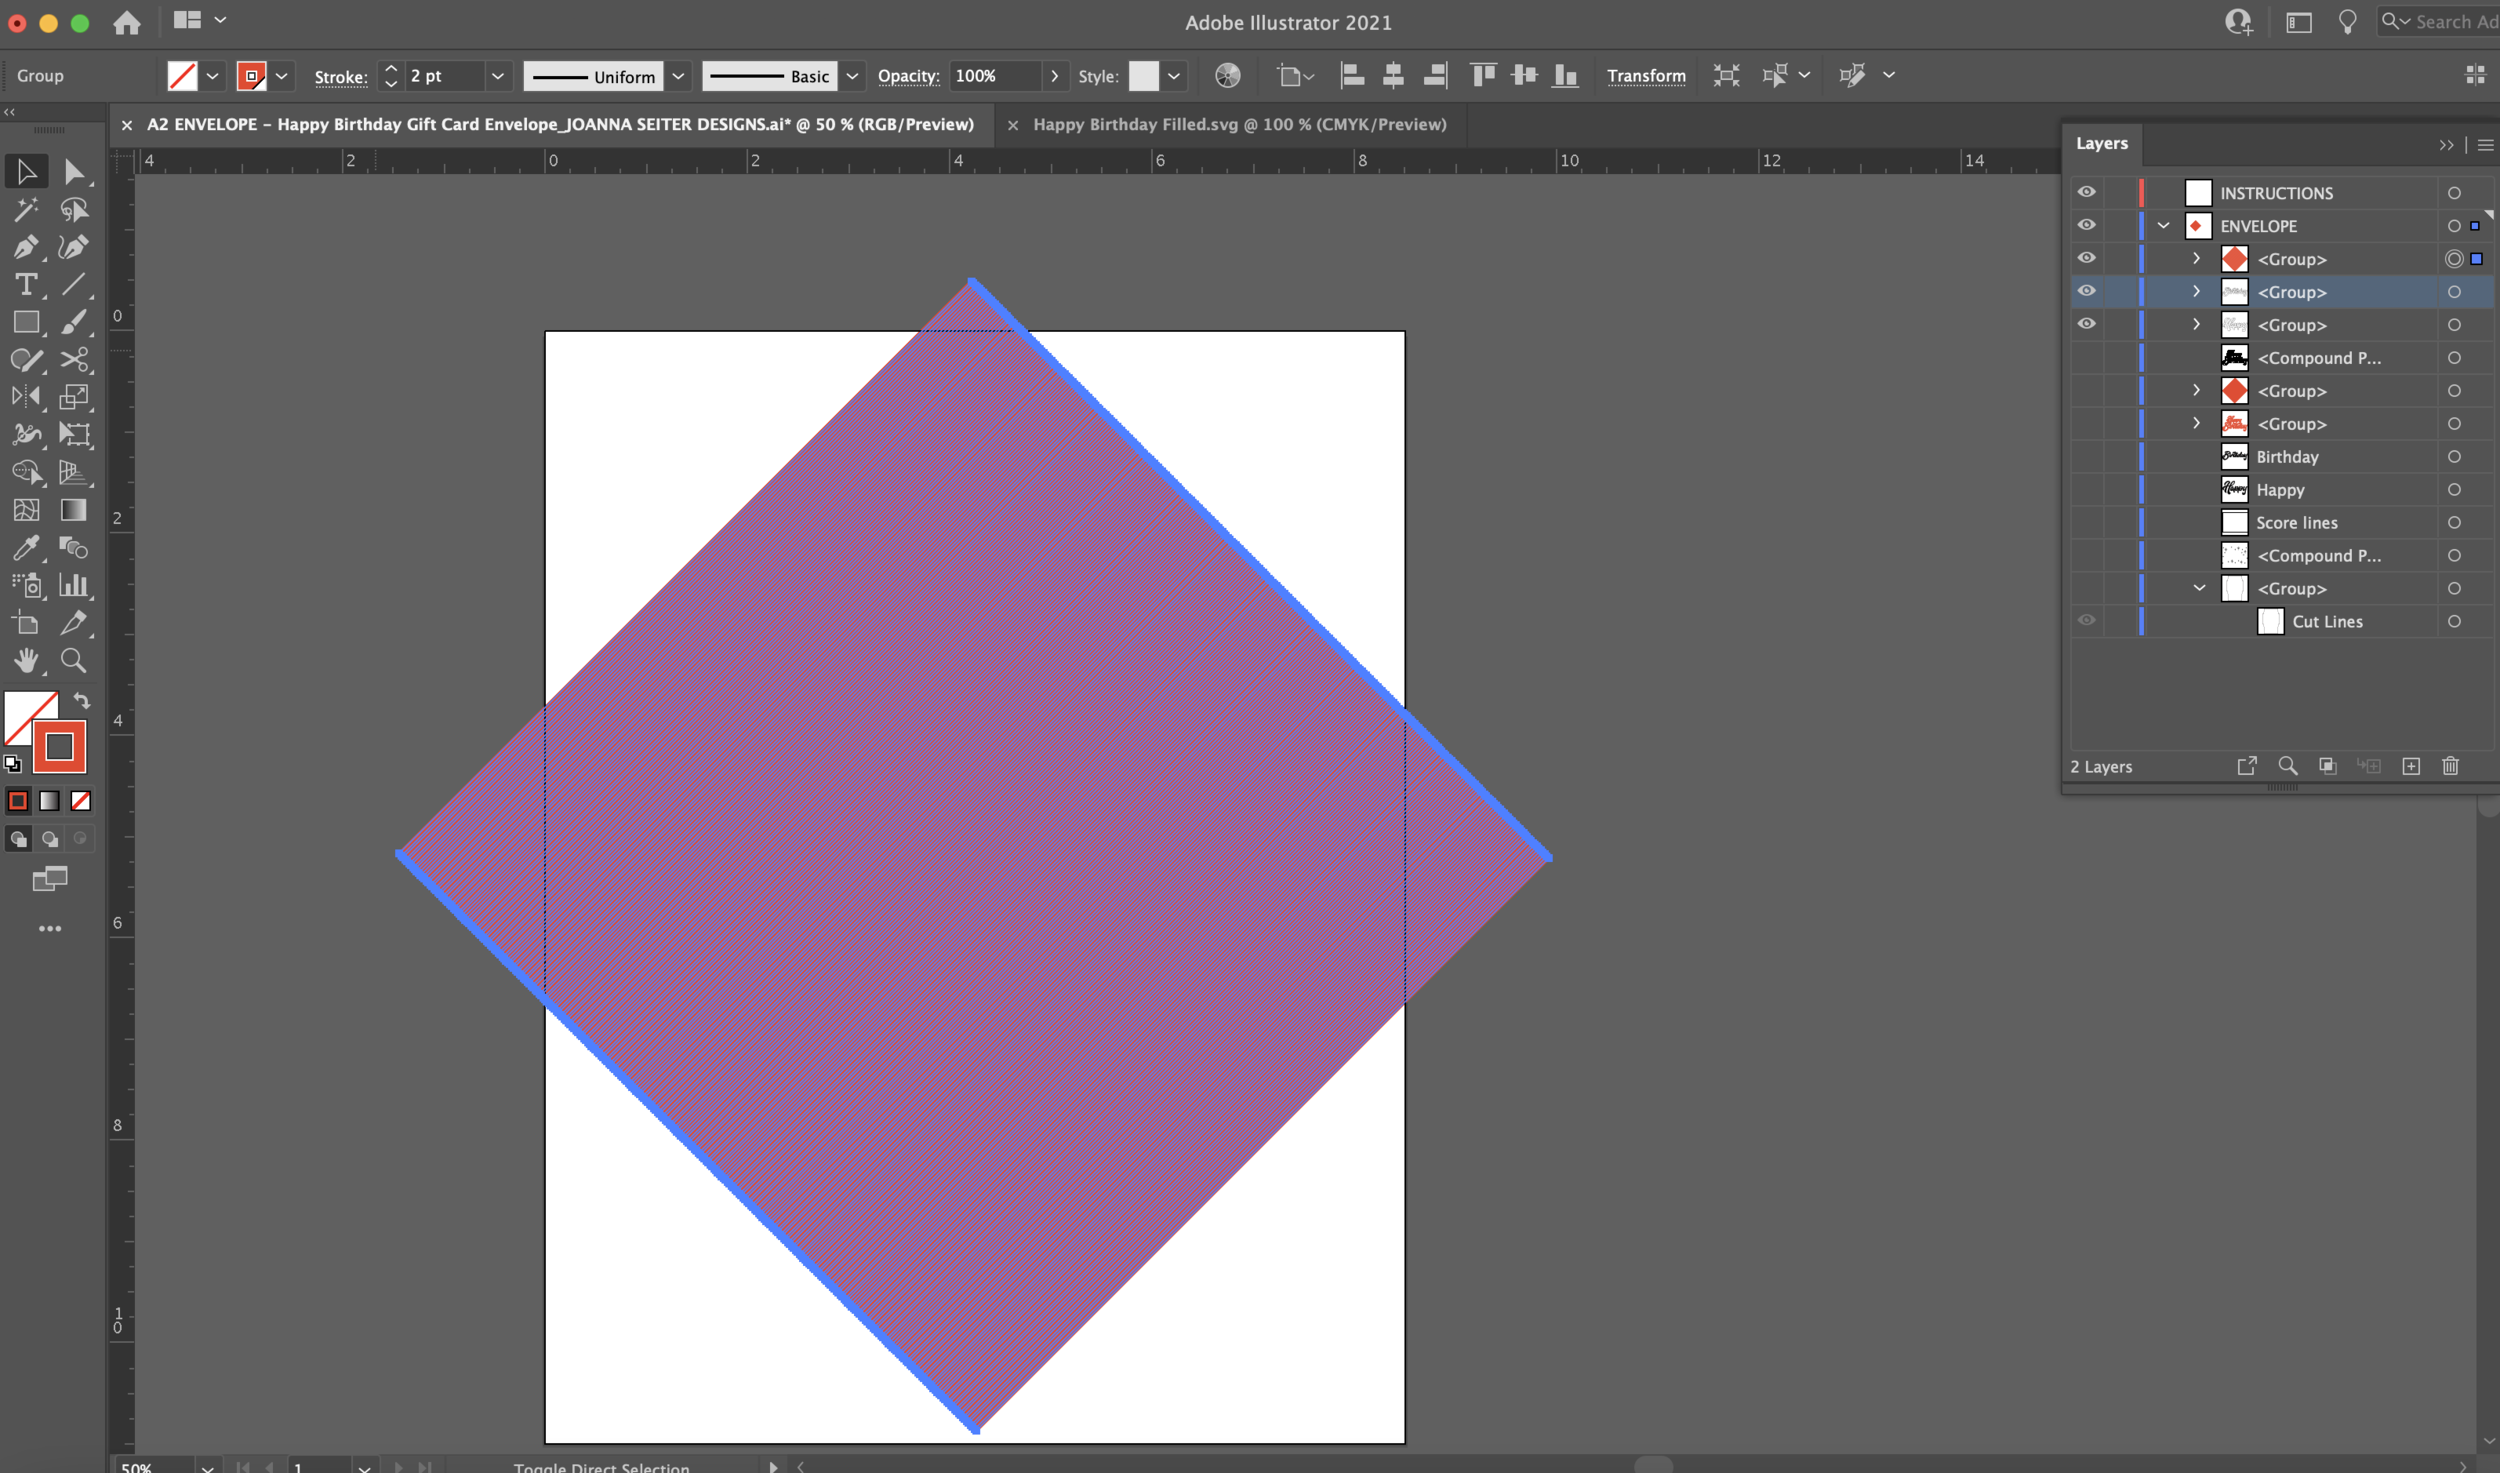Open the Layers panel options menu
The image size is (2500, 1473).
point(2485,145)
